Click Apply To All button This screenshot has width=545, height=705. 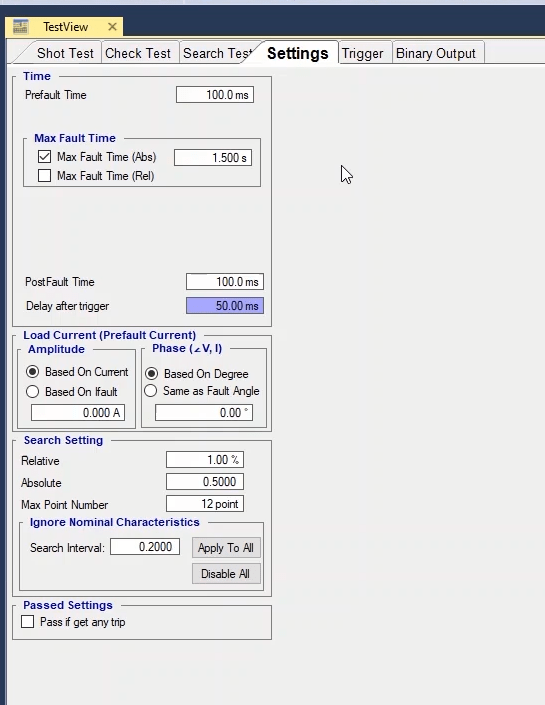point(226,548)
